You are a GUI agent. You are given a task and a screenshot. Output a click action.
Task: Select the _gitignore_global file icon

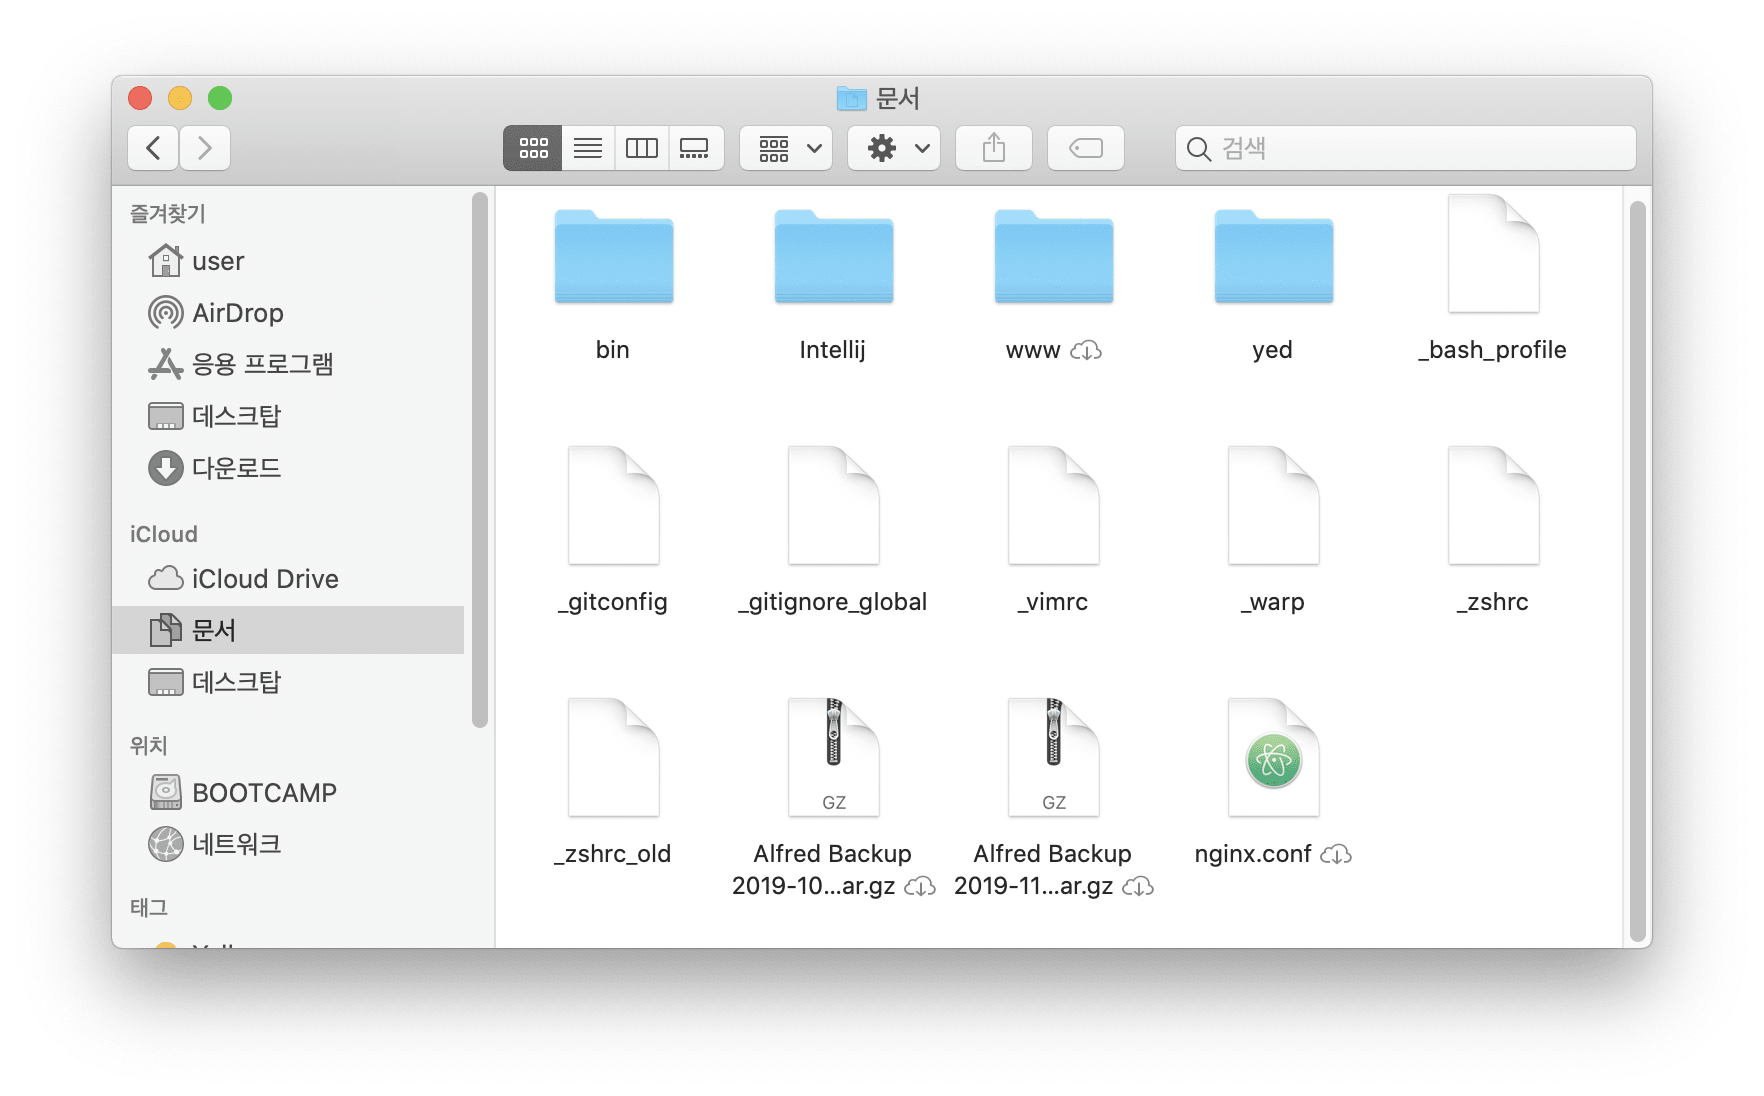click(x=834, y=506)
